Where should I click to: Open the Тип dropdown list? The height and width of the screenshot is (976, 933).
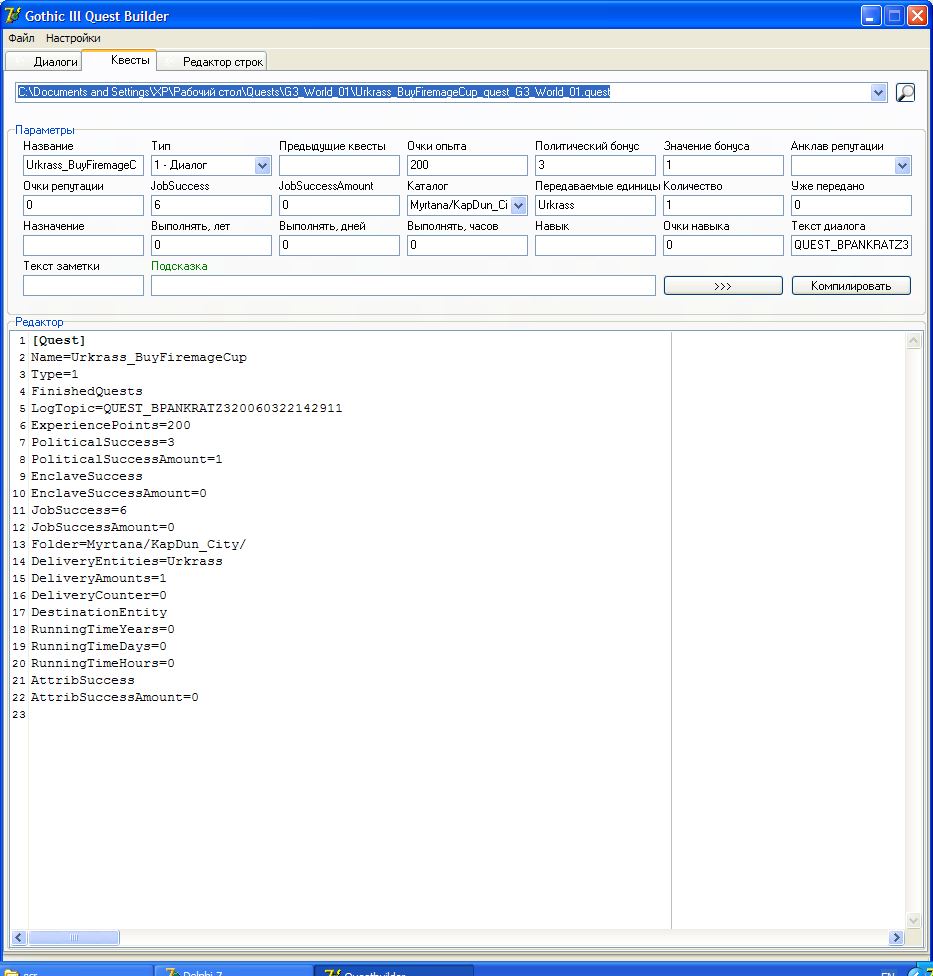coord(262,166)
